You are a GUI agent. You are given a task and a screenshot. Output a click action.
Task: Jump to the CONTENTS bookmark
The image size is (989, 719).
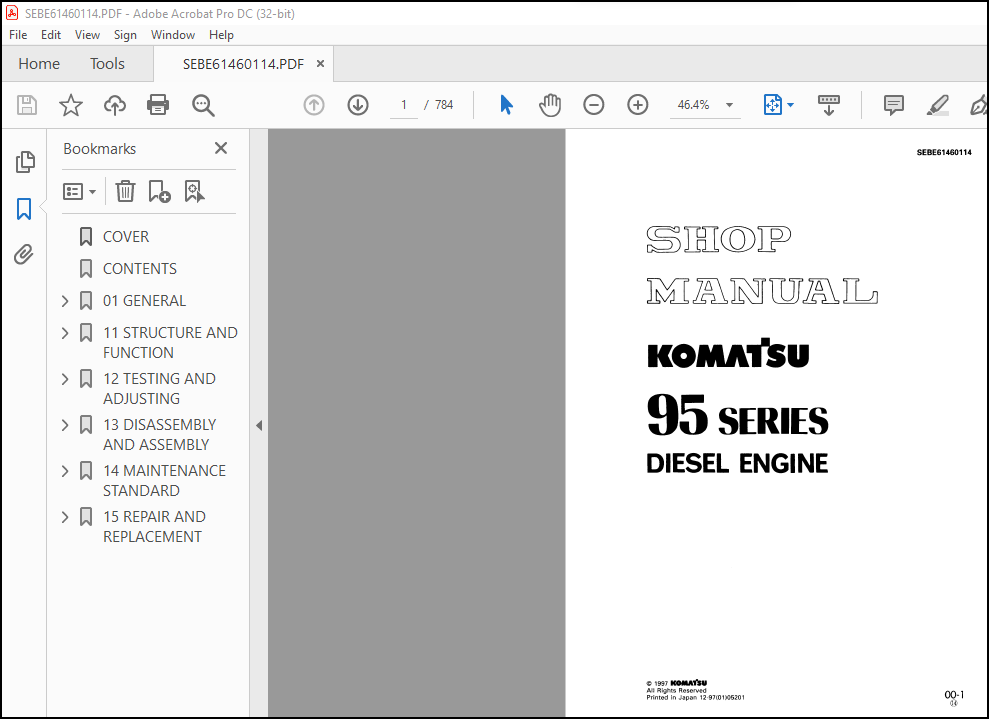tap(139, 269)
